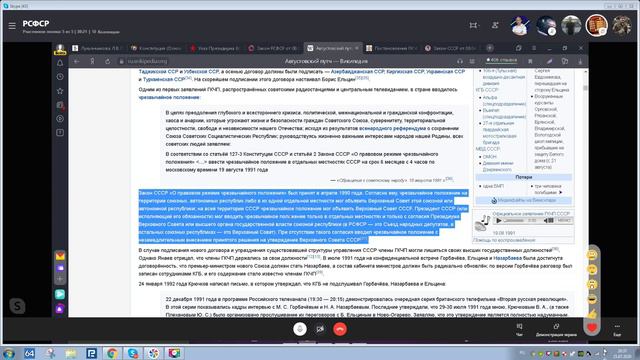This screenshot has width=640, height=360.
Task: Switch to the 'Постановление' browser tab
Action: tap(392, 48)
